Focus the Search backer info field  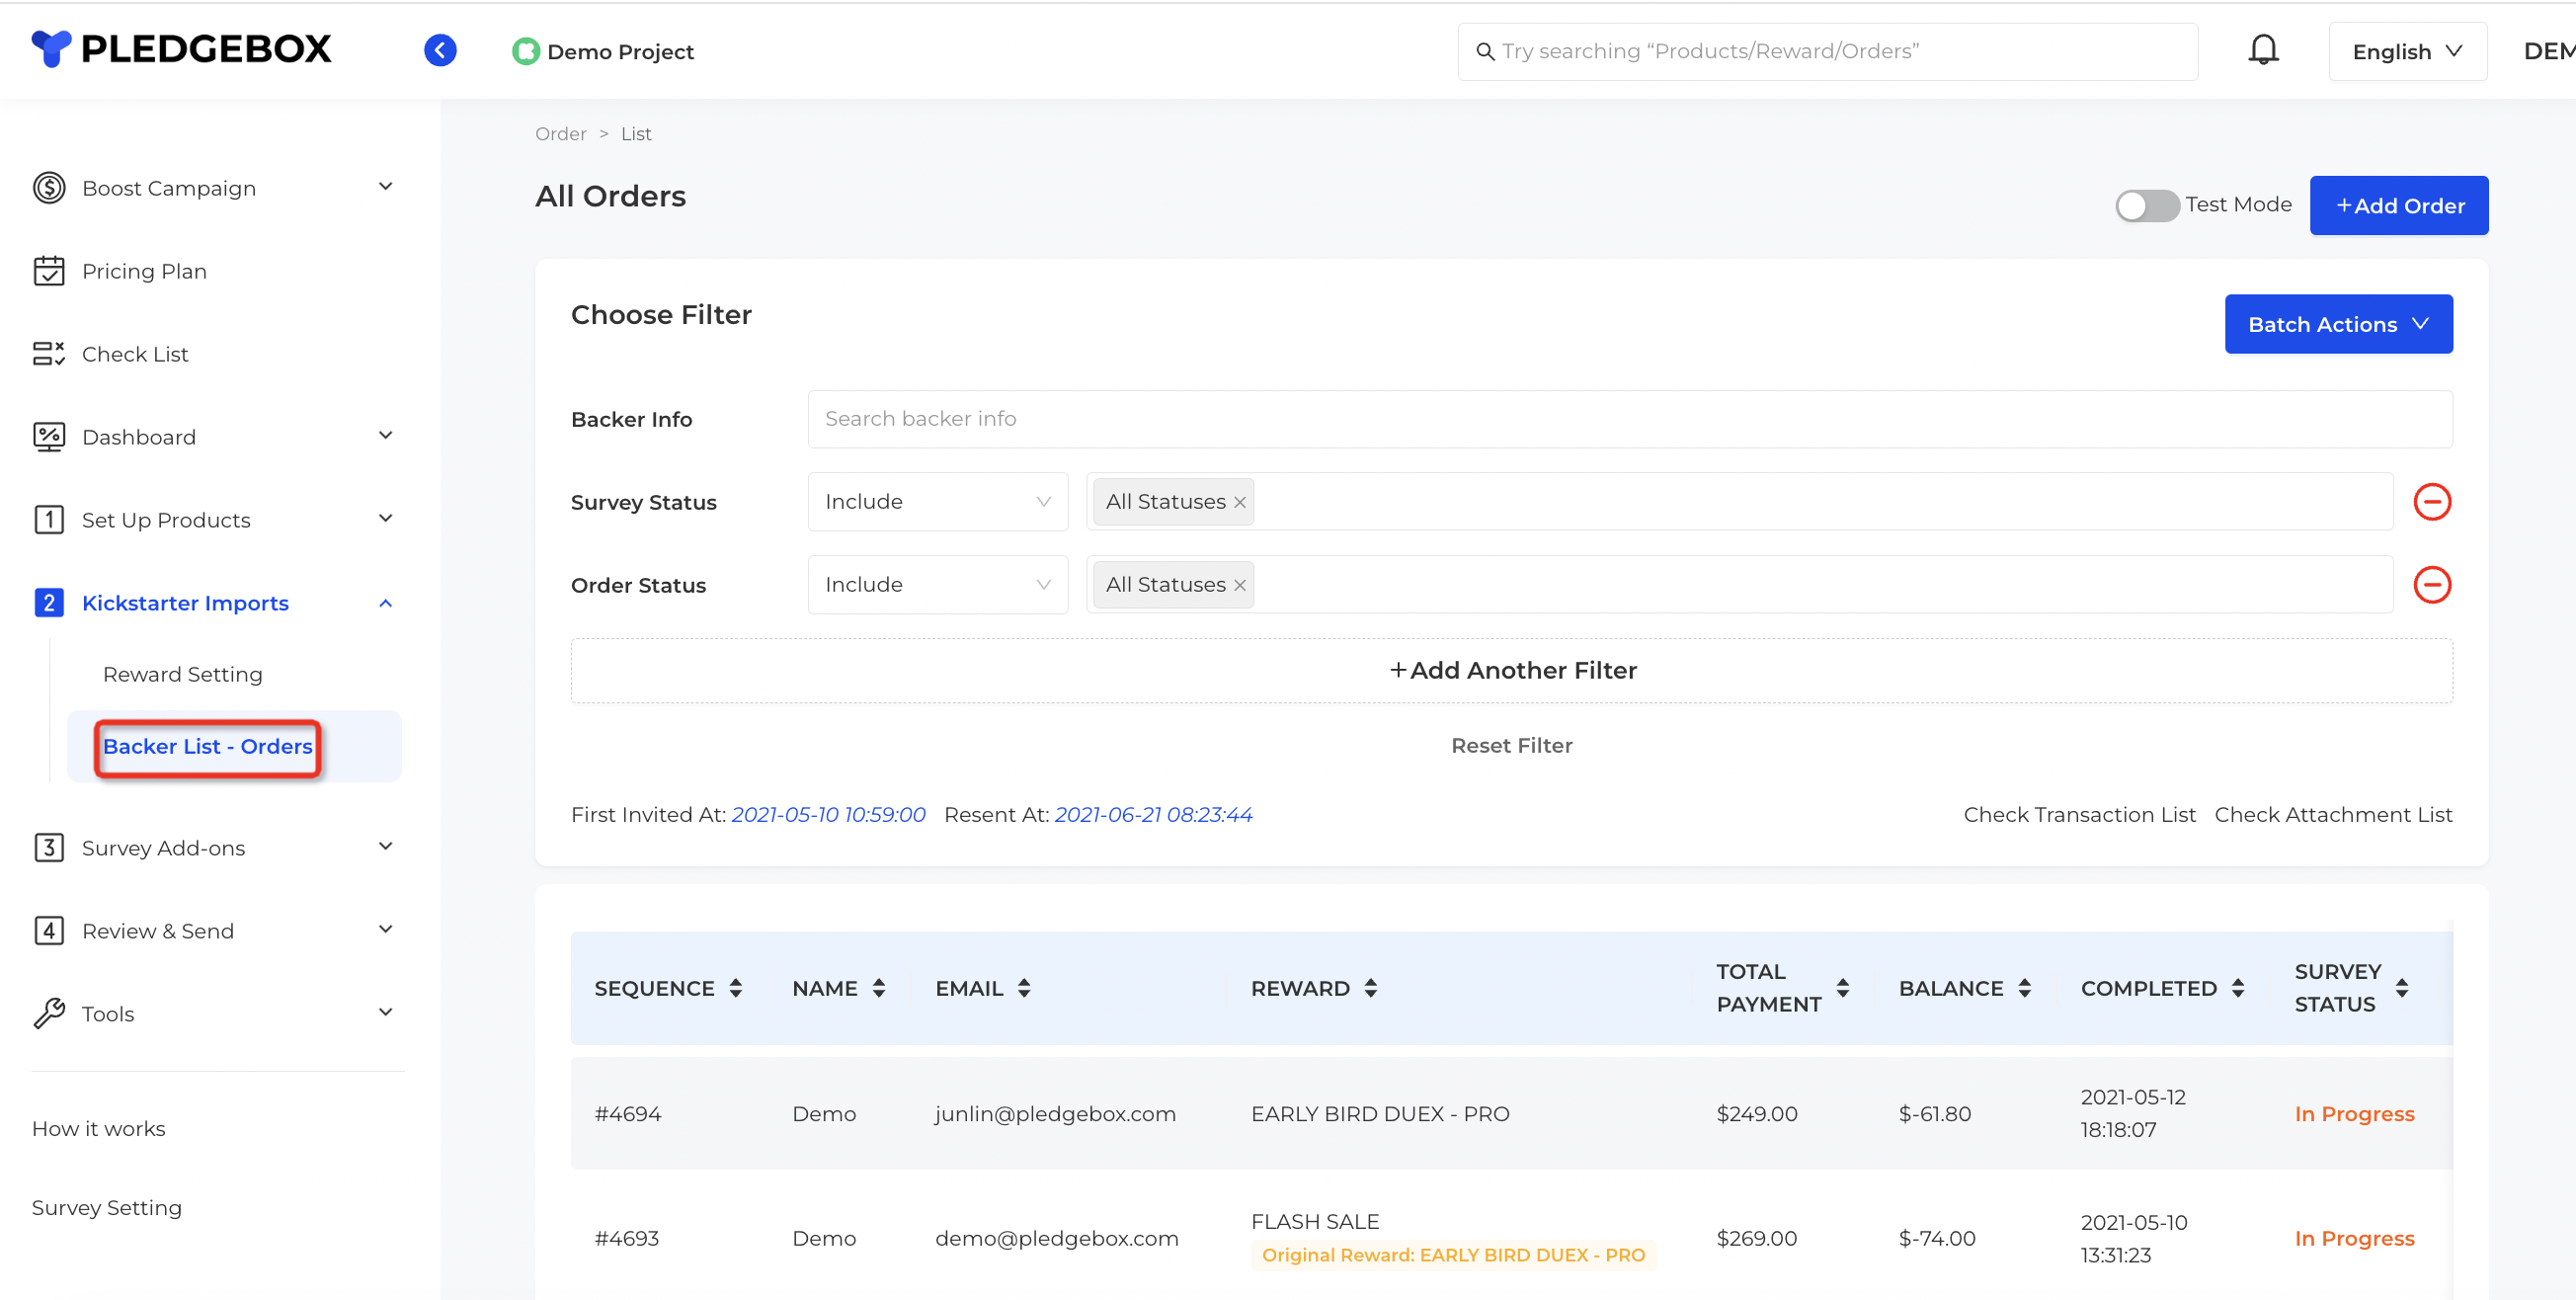pyautogui.click(x=1630, y=419)
